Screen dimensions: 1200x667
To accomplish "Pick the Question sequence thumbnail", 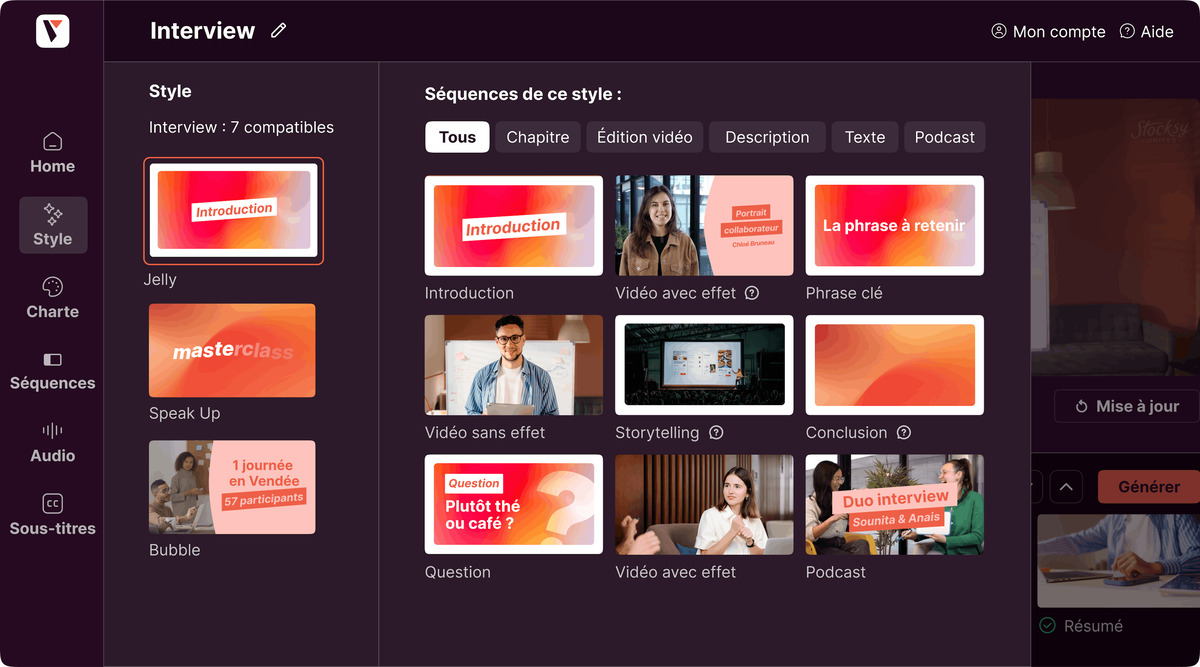I will pos(513,504).
